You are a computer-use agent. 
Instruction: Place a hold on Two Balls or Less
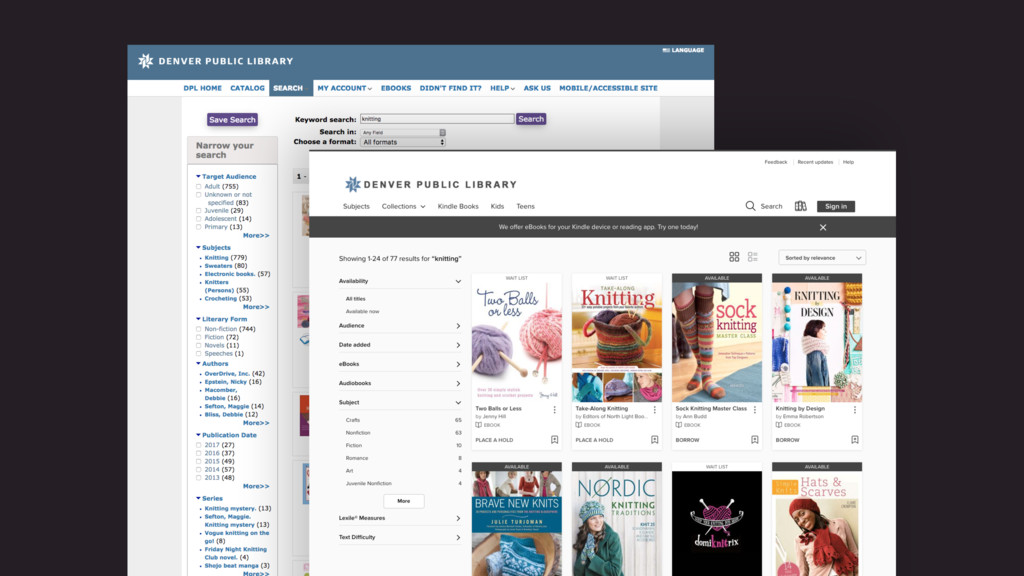[x=494, y=440]
